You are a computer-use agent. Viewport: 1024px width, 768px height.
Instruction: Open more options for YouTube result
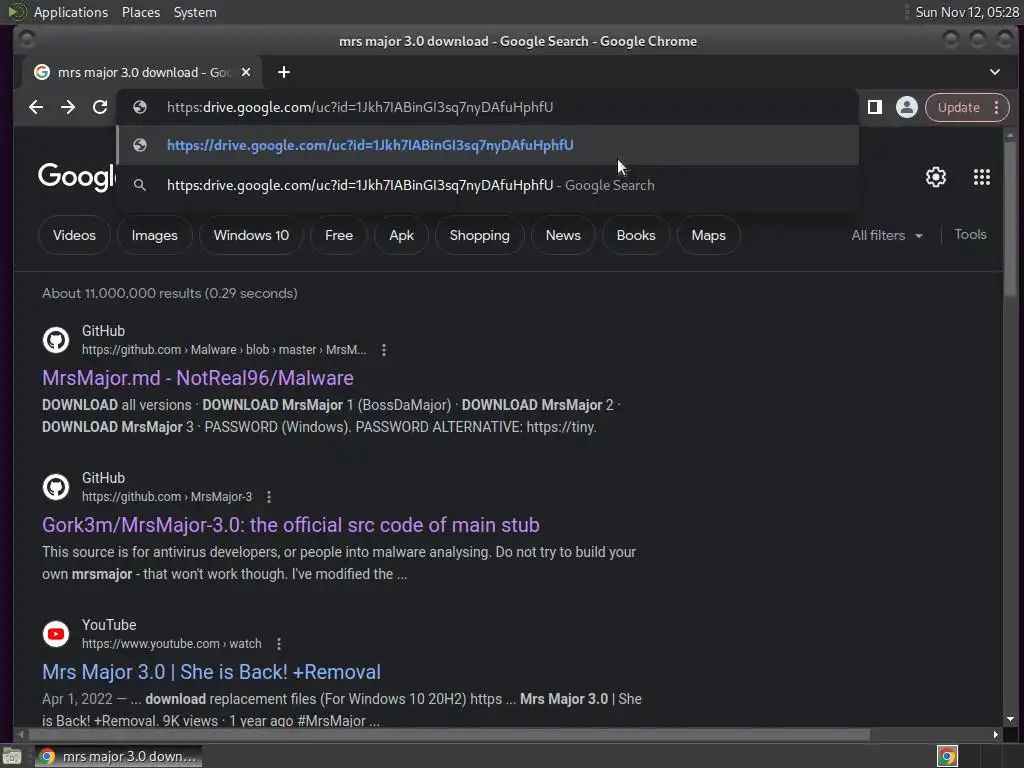click(279, 644)
